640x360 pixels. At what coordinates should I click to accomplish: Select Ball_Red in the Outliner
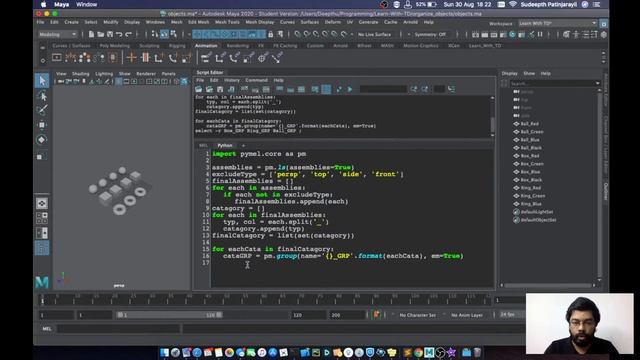[529, 124]
